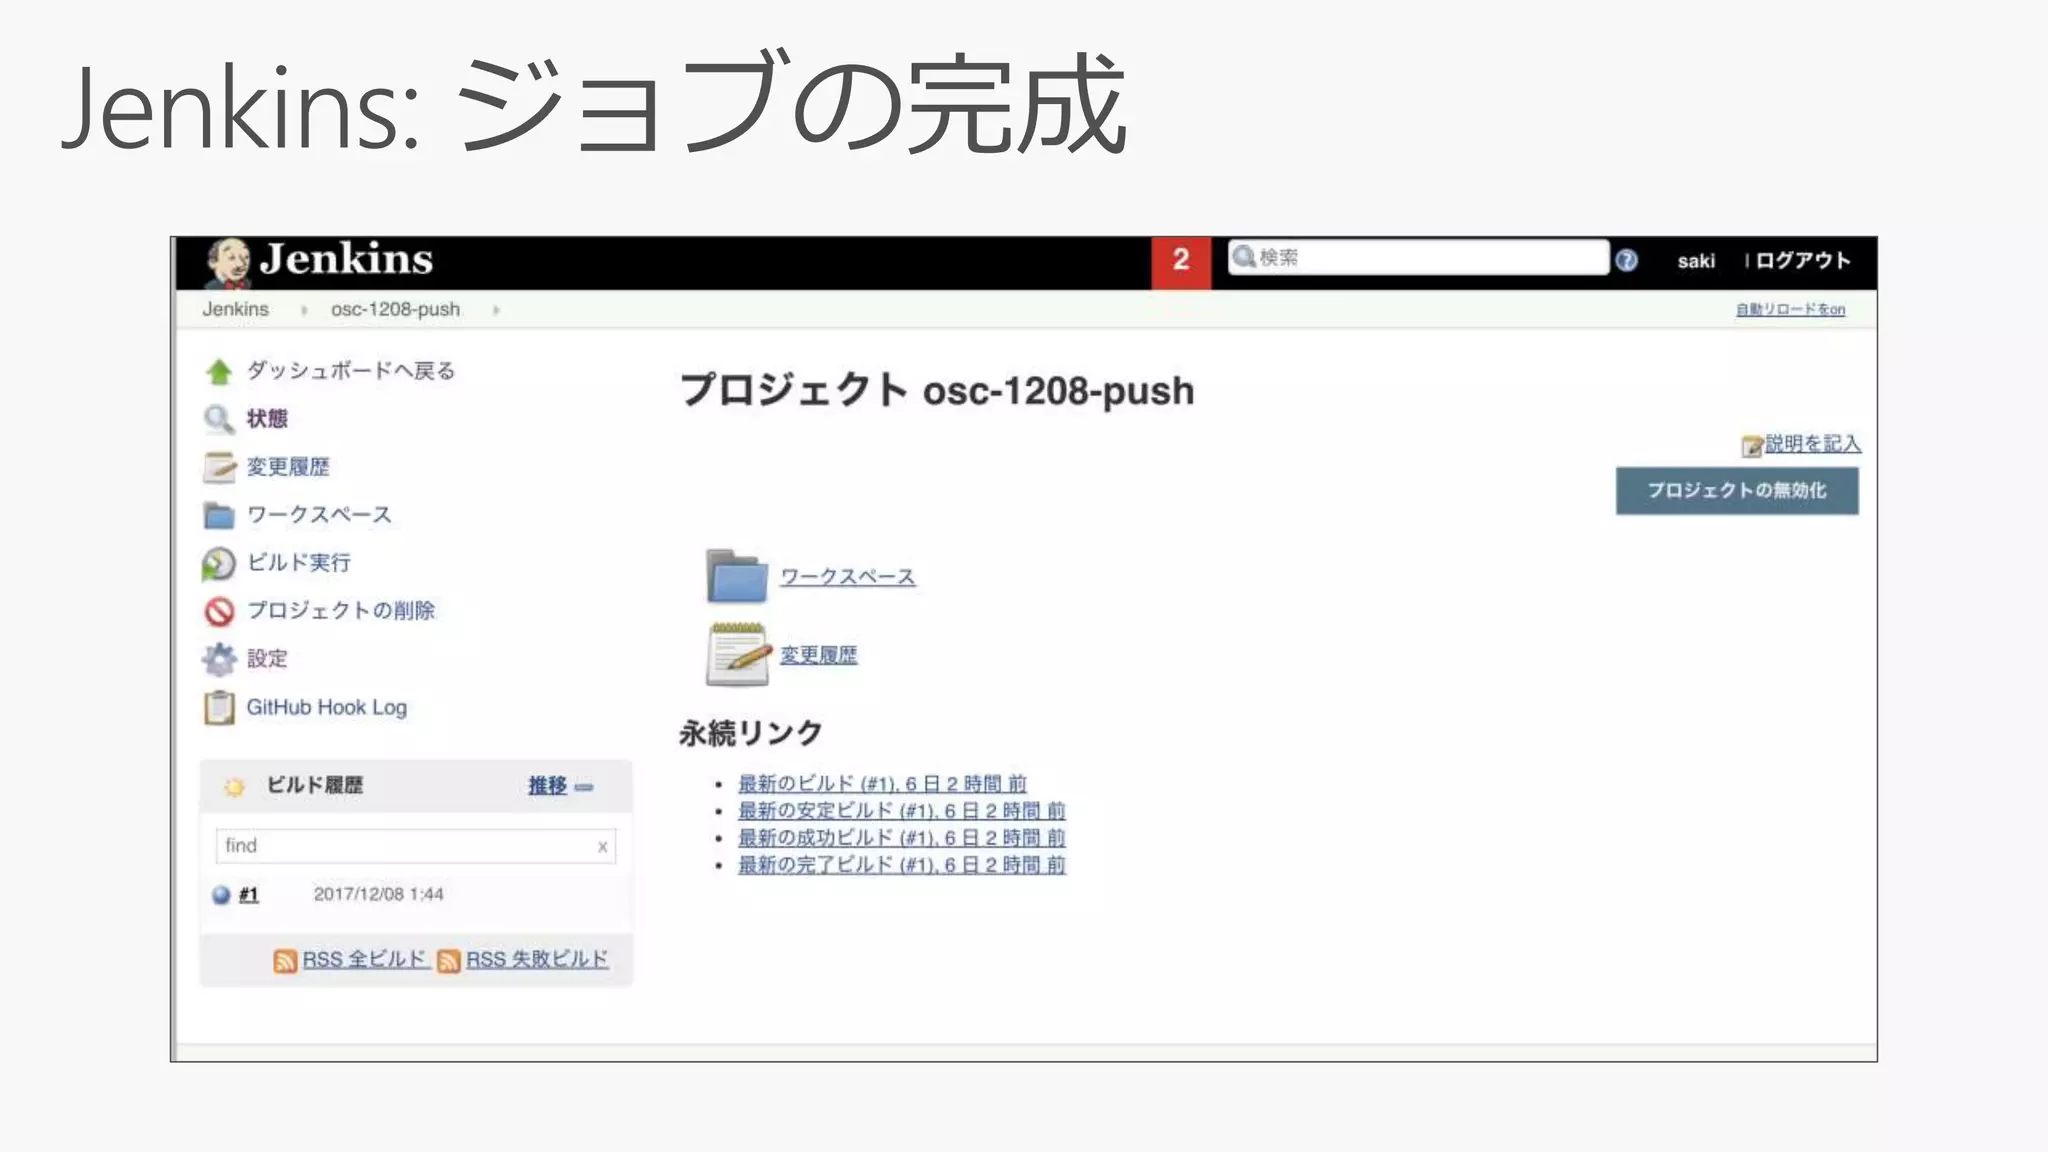Clear the find field with x
2048x1152 pixels.
pos(602,847)
